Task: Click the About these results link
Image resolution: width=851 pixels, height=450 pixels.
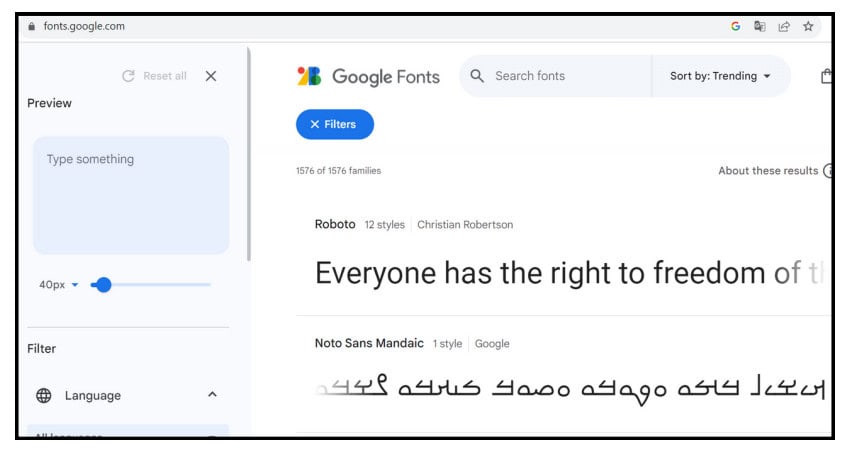Action: [x=767, y=171]
